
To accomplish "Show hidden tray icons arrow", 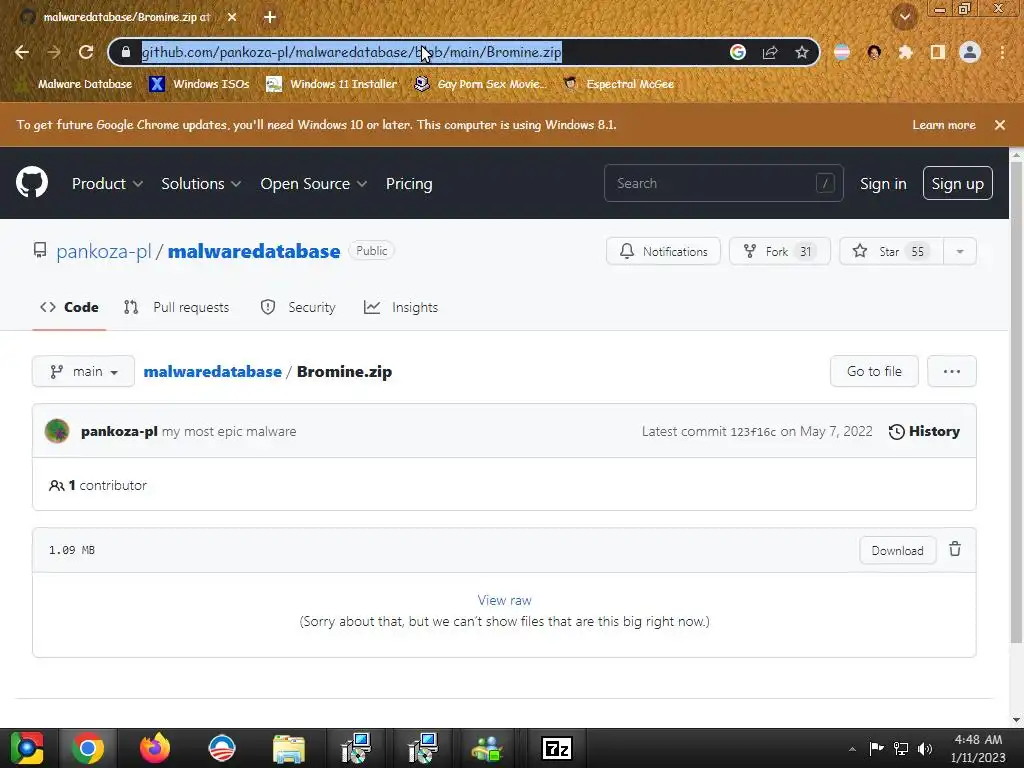I will click(852, 749).
